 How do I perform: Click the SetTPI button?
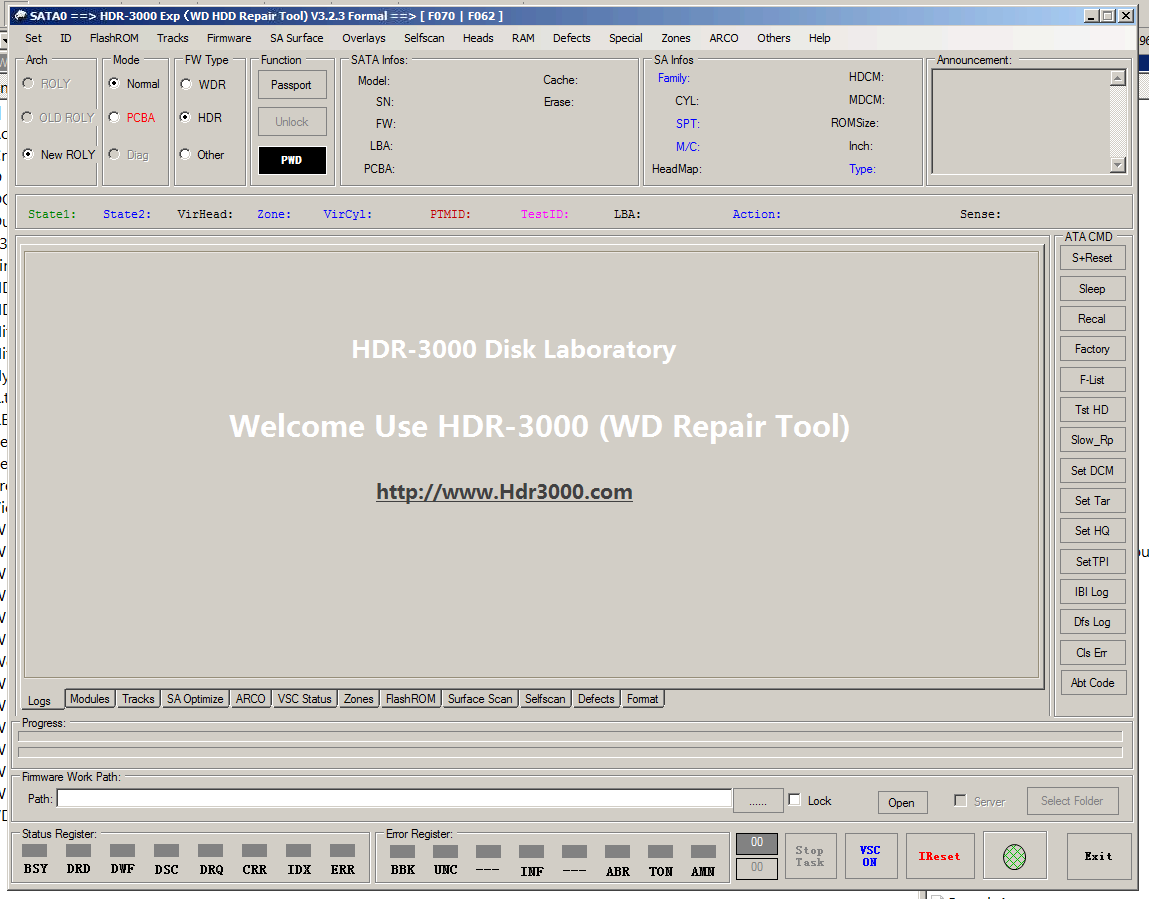[x=1092, y=561]
